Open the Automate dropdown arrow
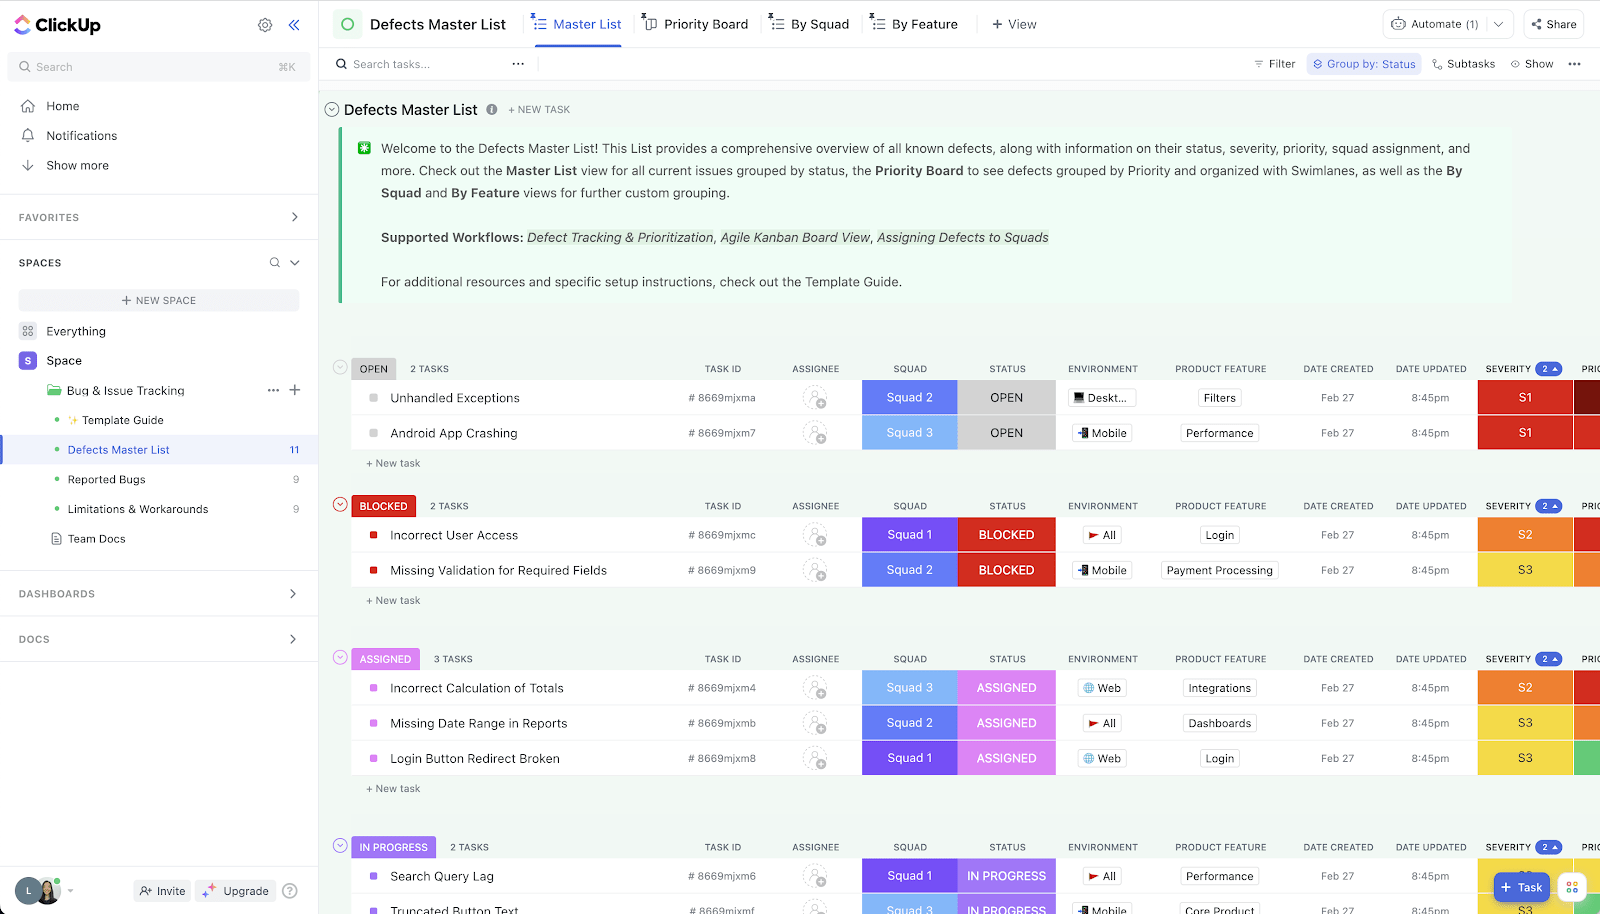Image resolution: width=1600 pixels, height=914 pixels. point(1498,24)
